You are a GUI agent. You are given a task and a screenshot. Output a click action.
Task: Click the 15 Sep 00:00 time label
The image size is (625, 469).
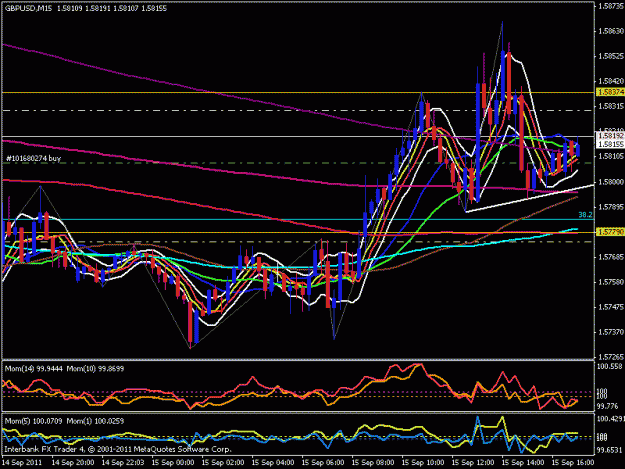pyautogui.click(x=173, y=463)
